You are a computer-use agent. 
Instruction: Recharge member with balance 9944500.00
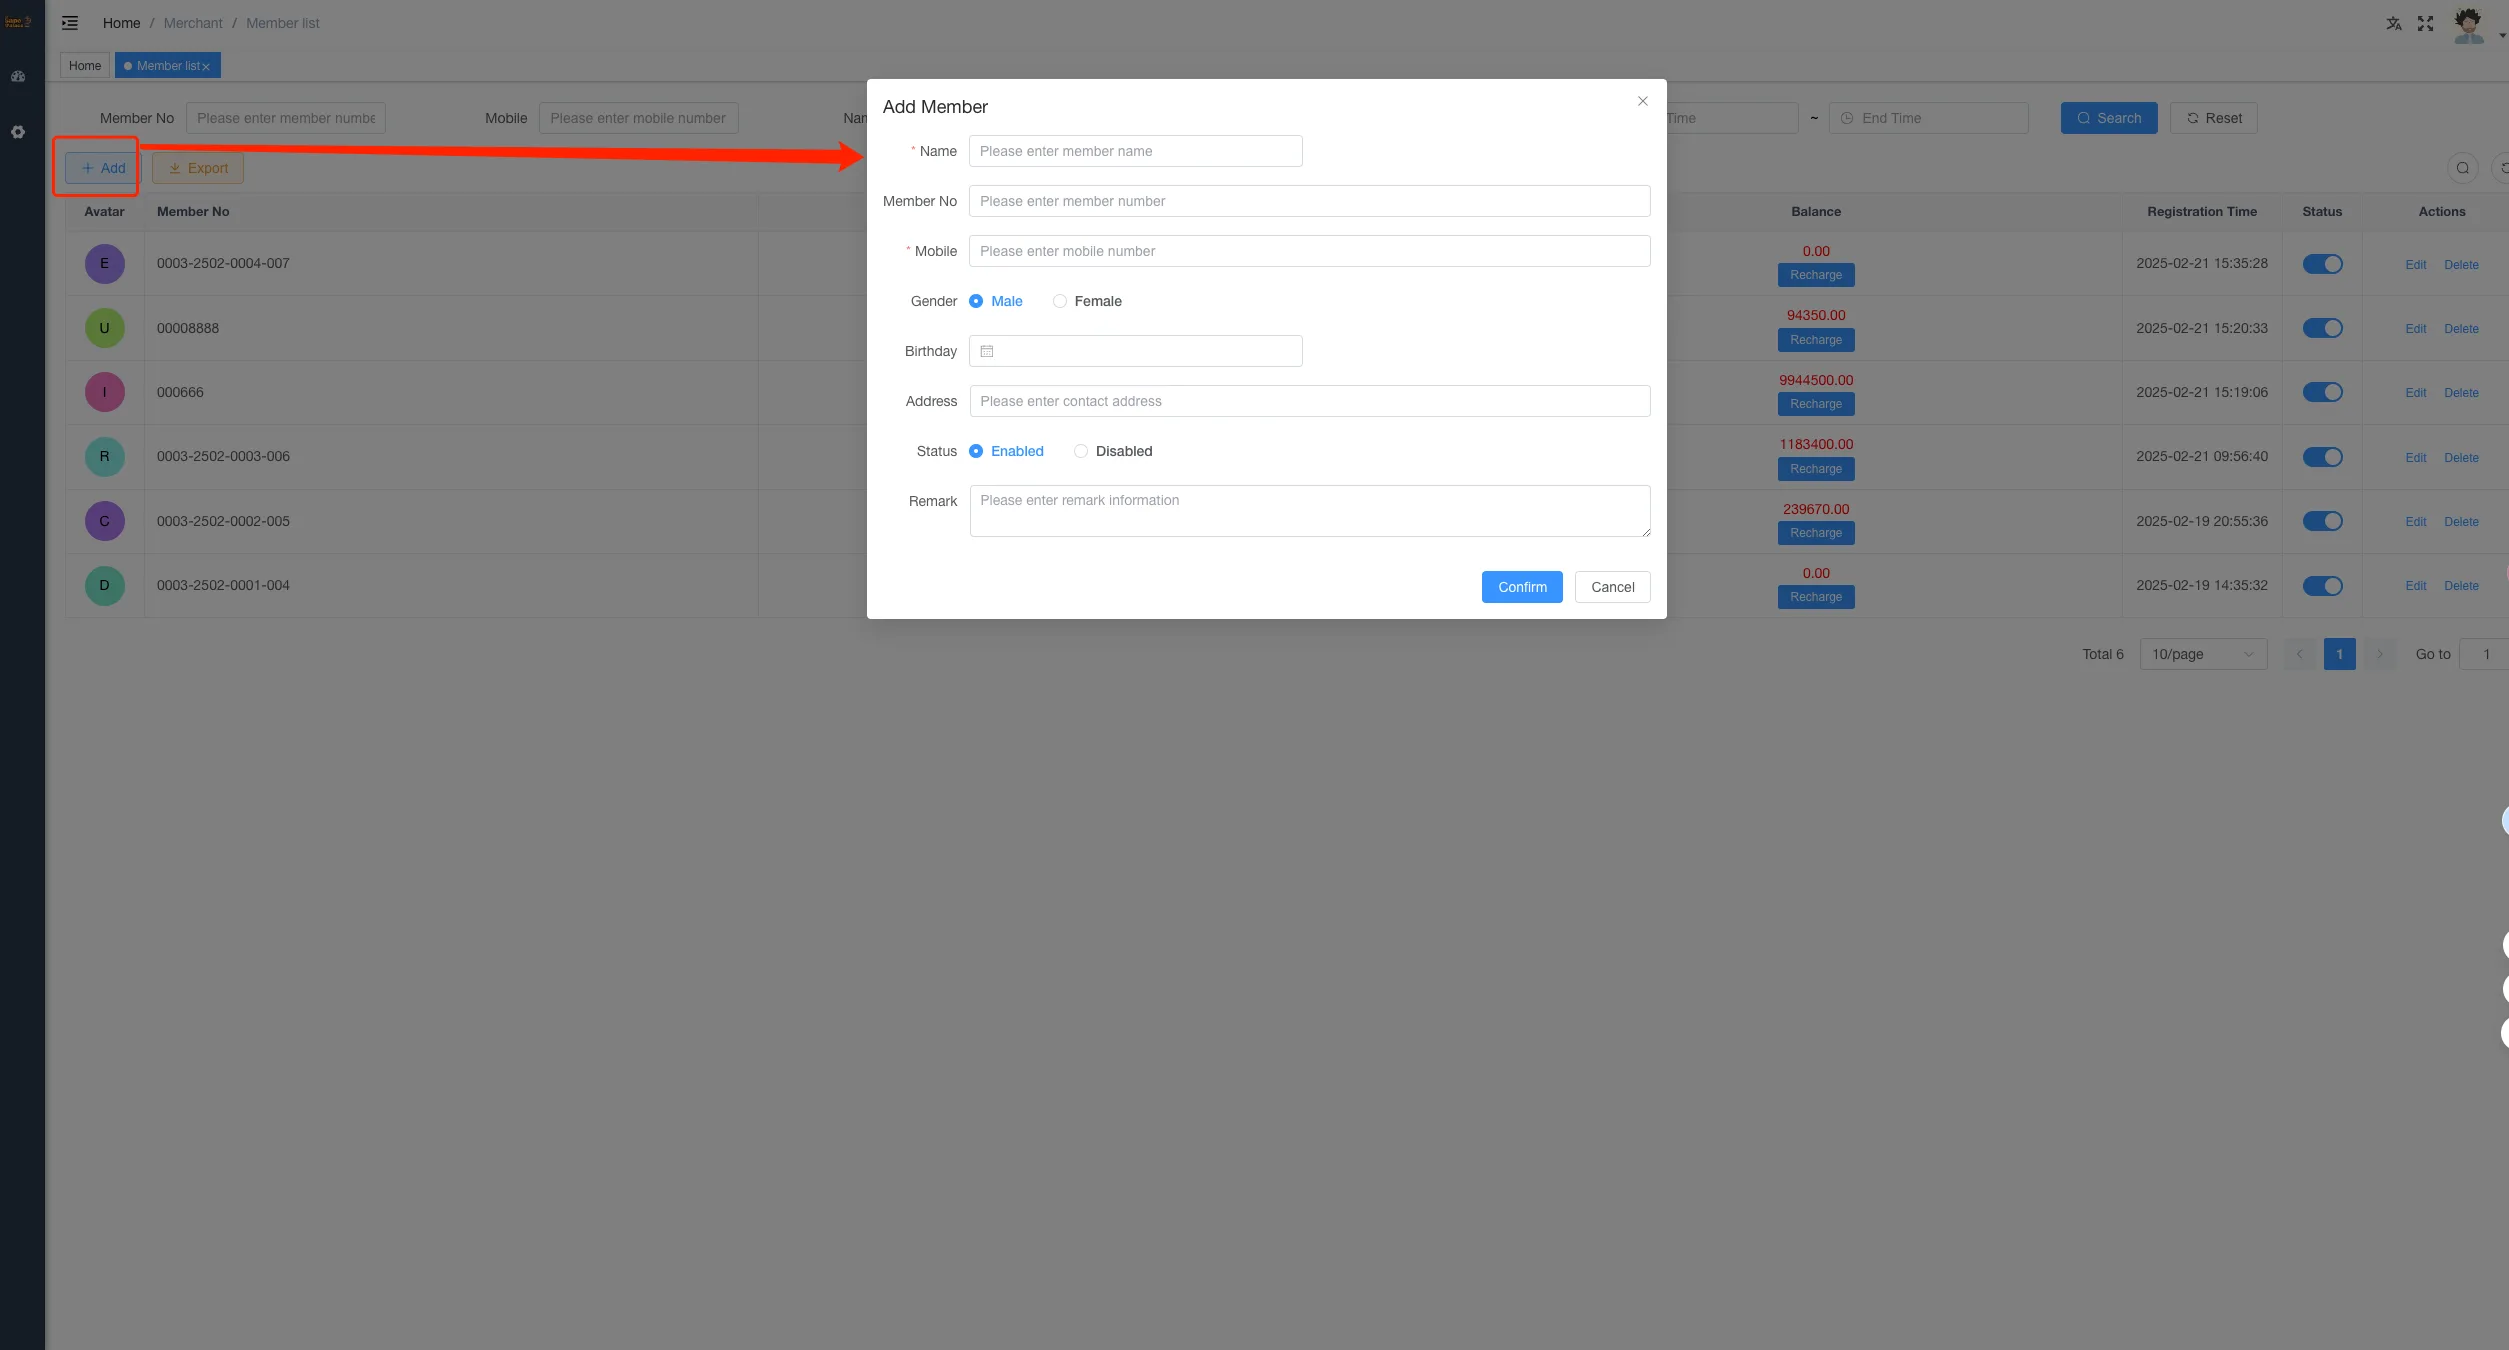[1816, 404]
